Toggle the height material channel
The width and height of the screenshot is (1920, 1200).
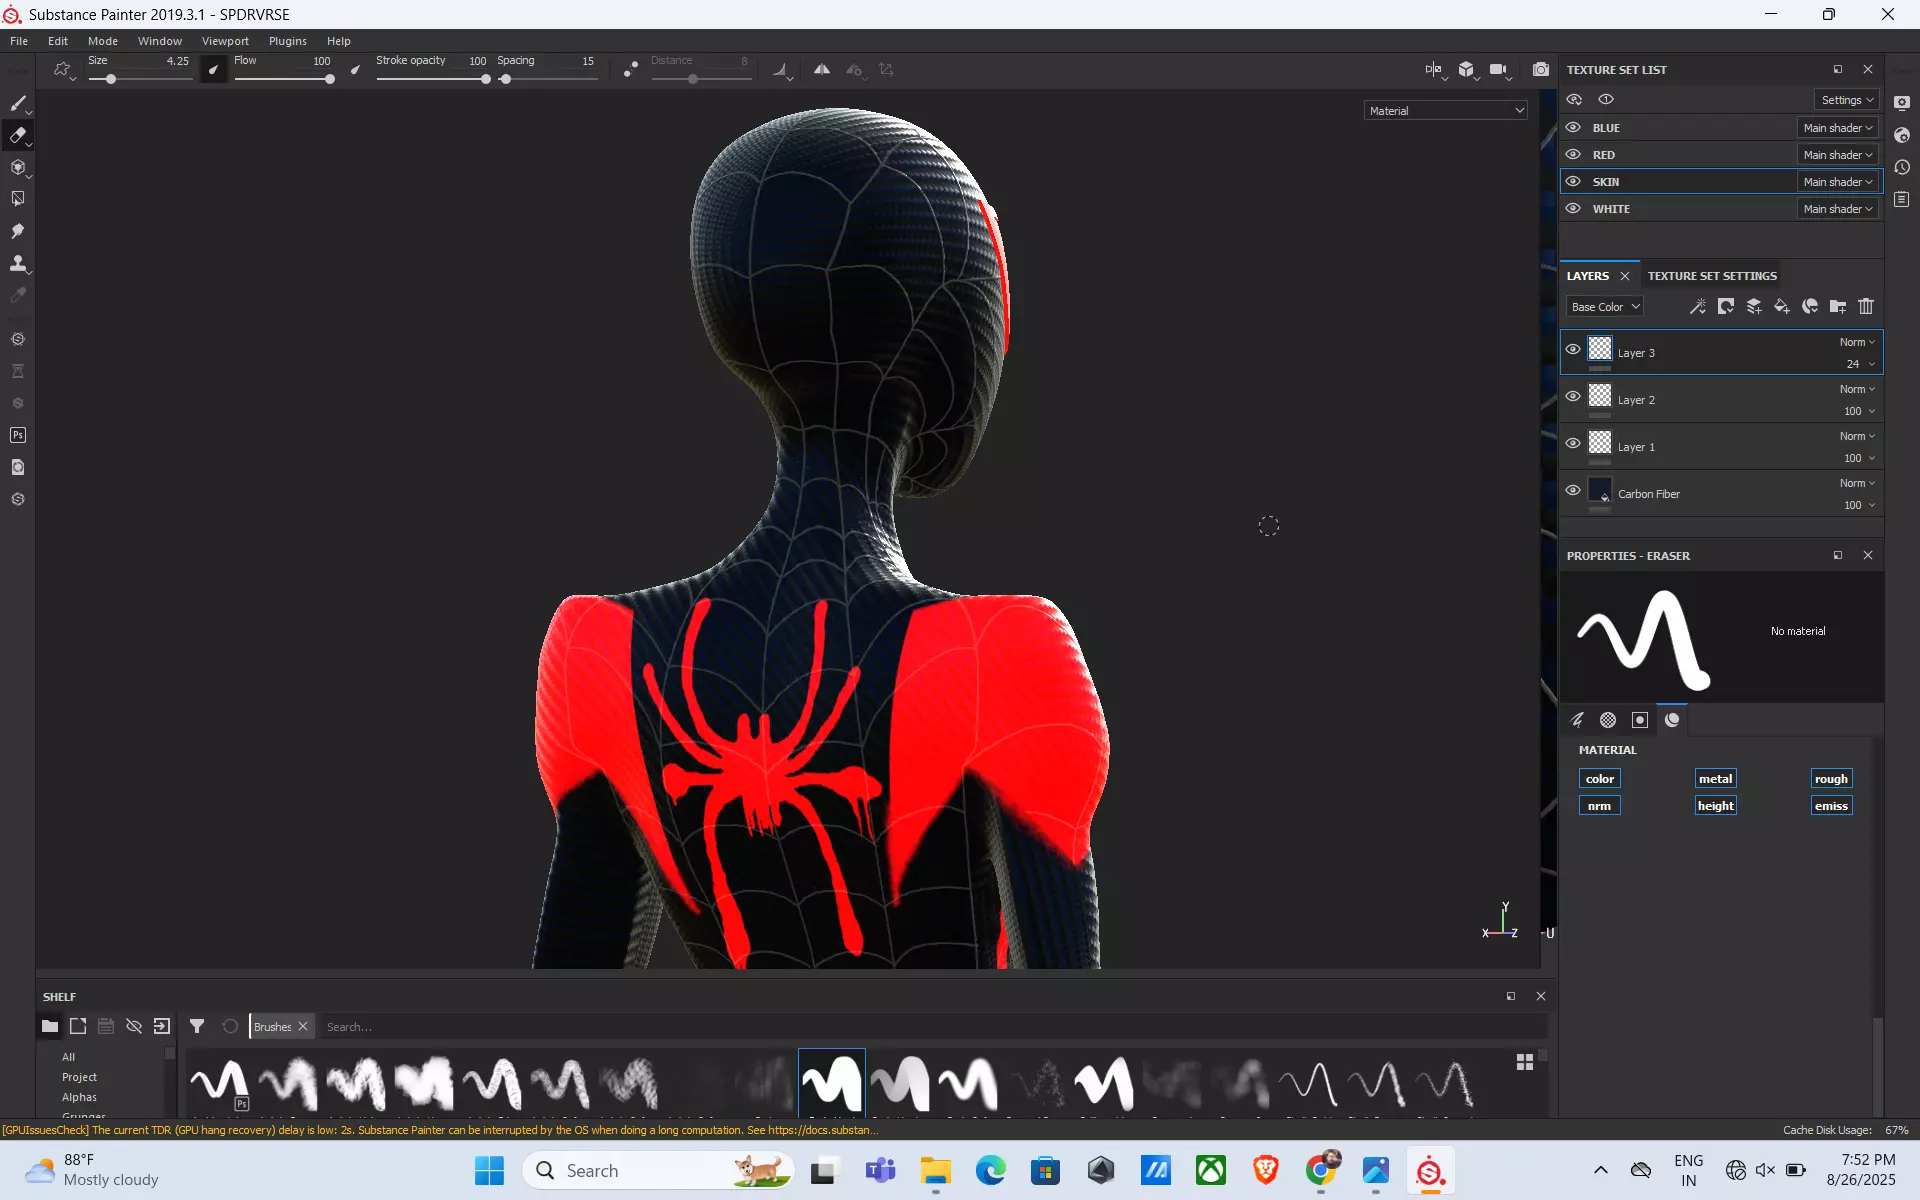pos(1716,806)
